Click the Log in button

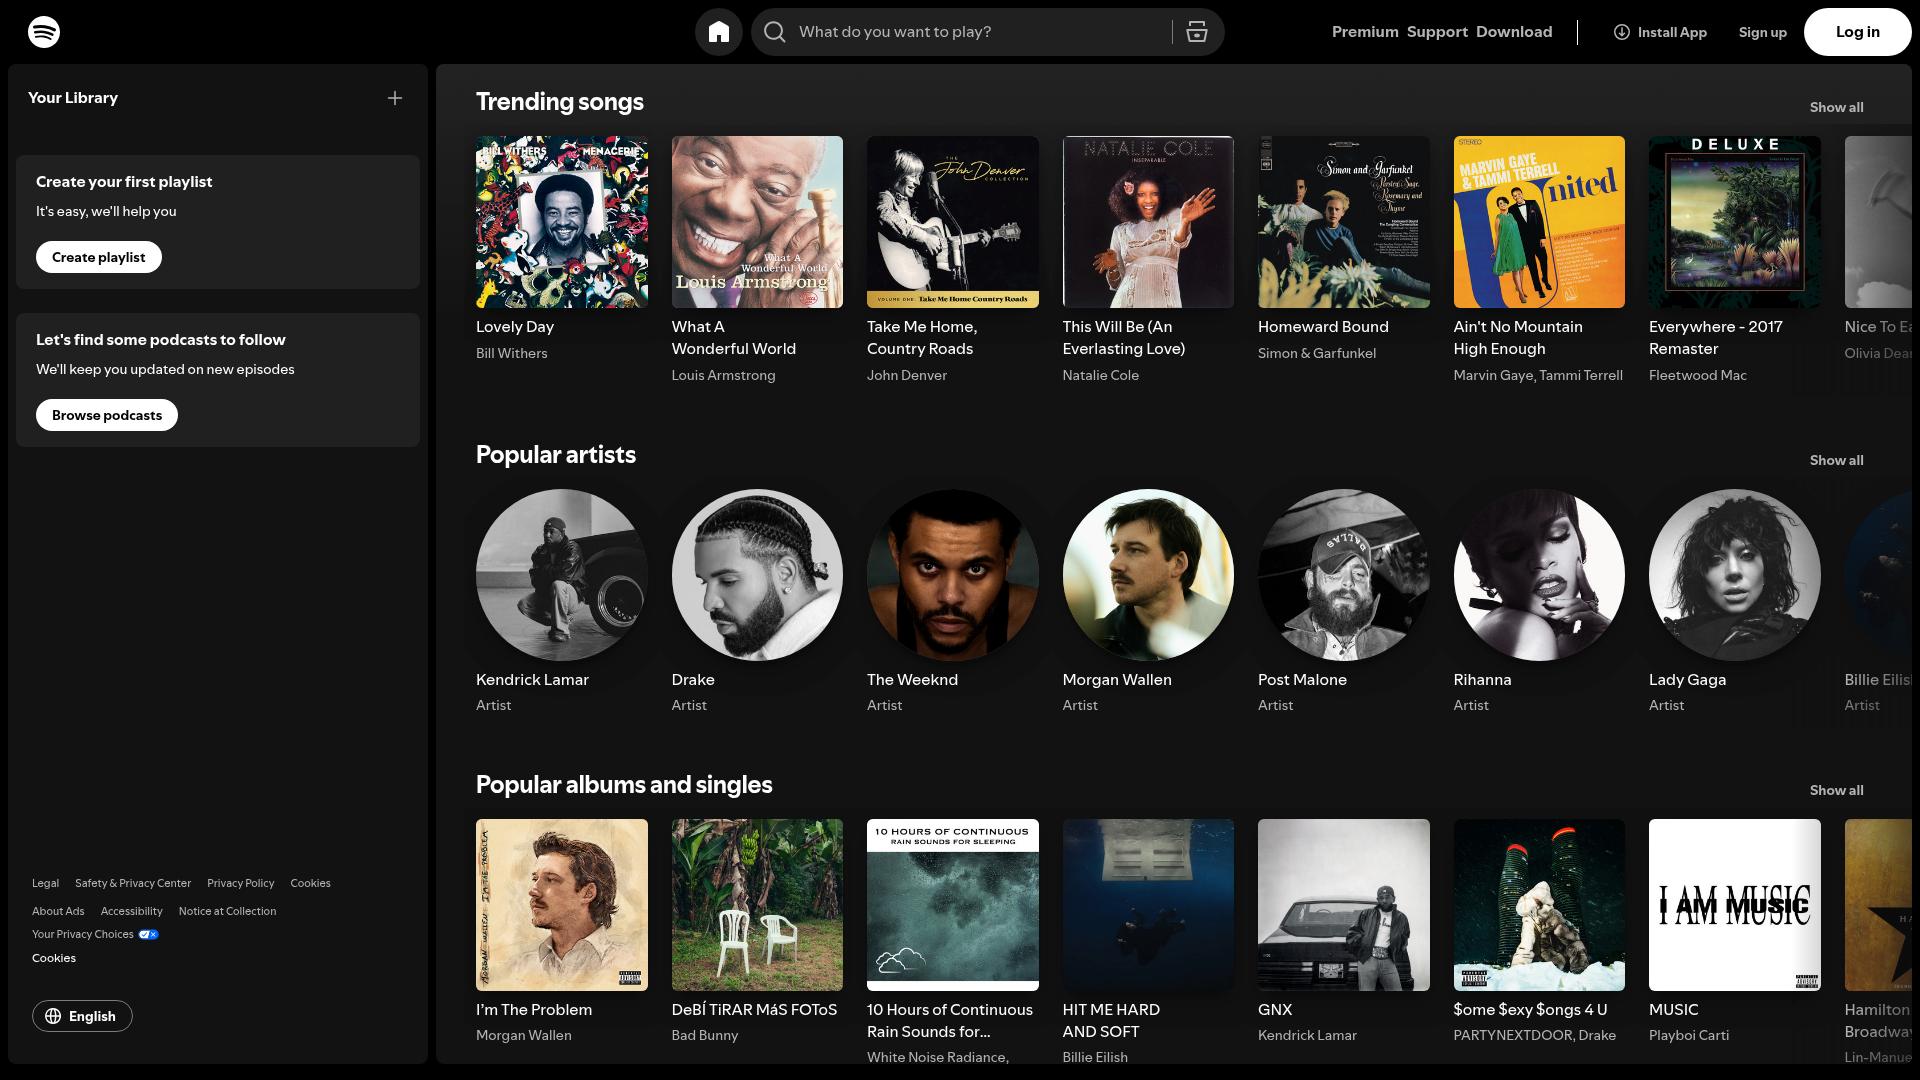pyautogui.click(x=1857, y=32)
